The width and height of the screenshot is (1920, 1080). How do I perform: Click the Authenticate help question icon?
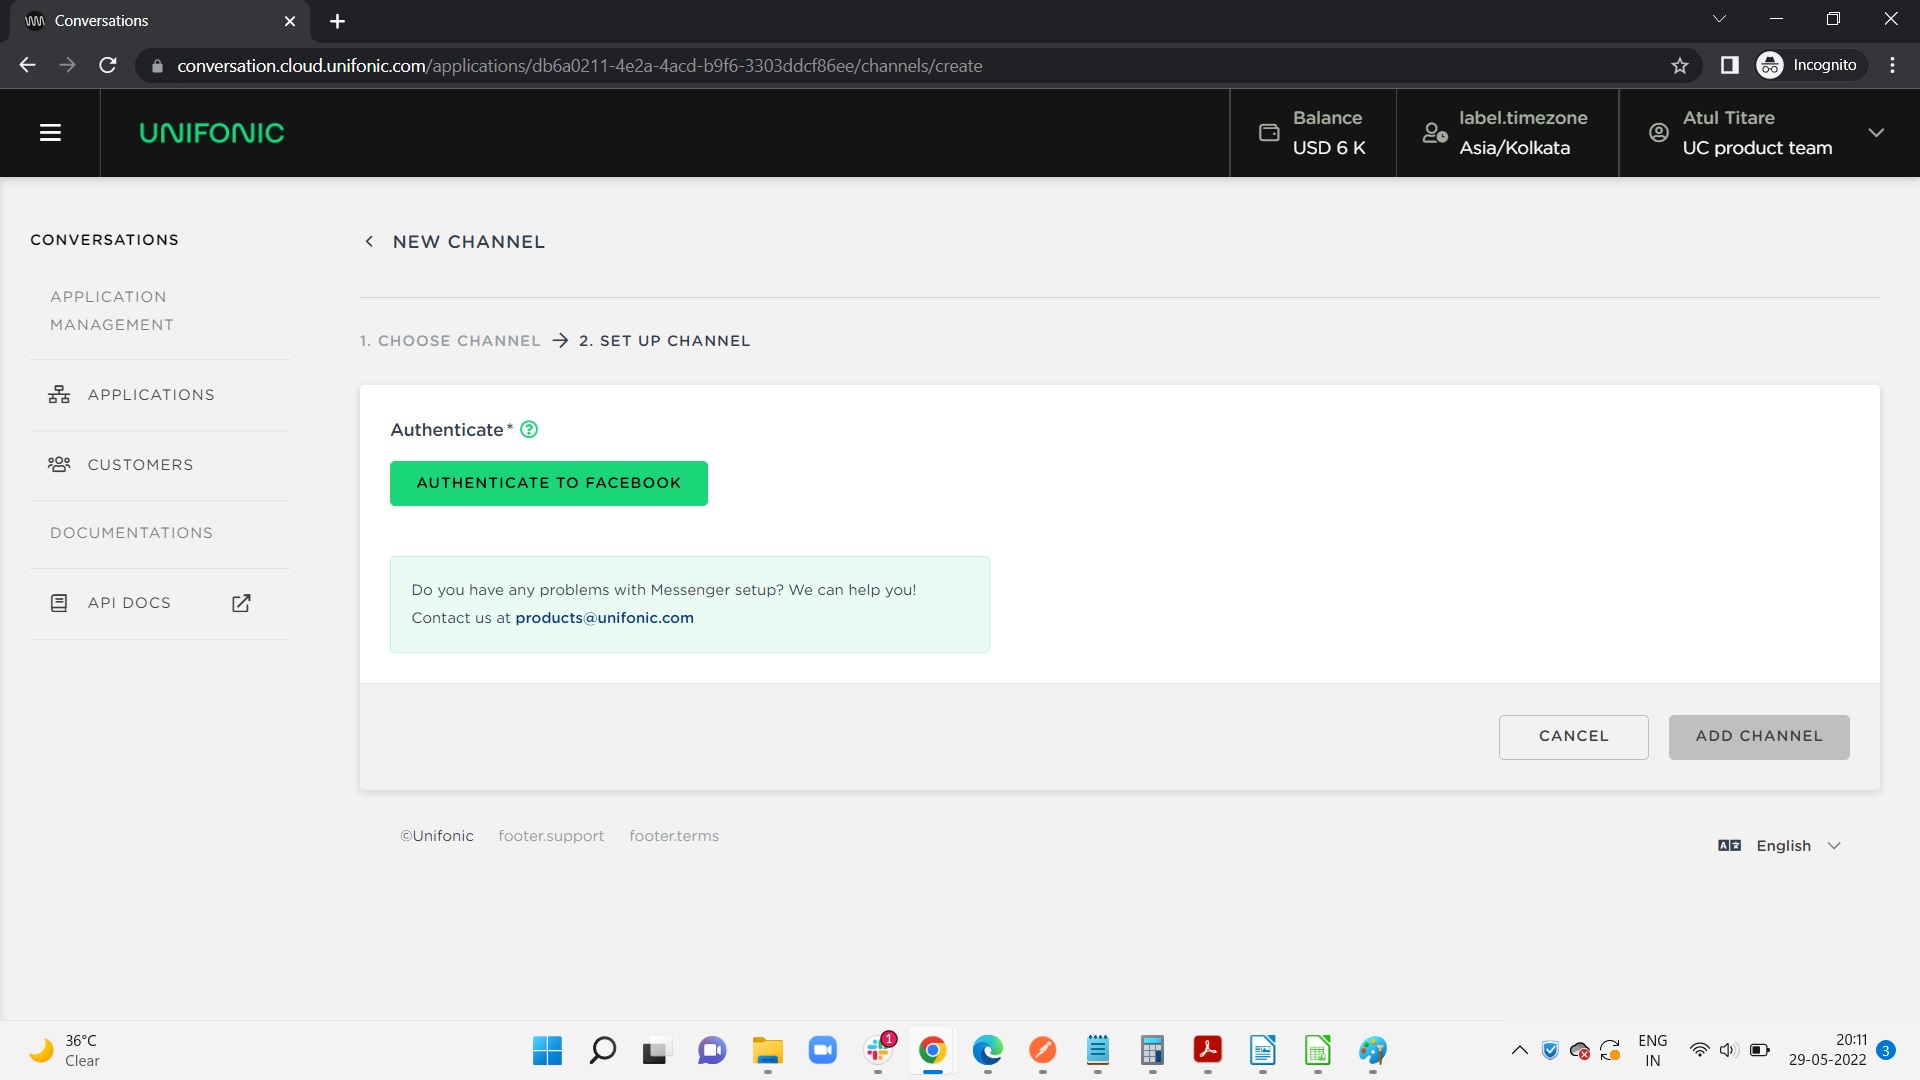(x=529, y=430)
